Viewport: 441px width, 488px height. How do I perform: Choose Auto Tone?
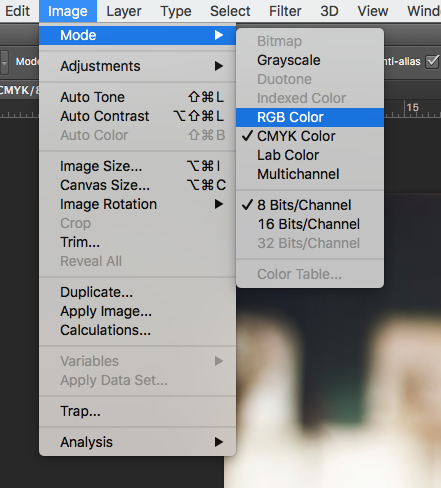tap(137, 97)
